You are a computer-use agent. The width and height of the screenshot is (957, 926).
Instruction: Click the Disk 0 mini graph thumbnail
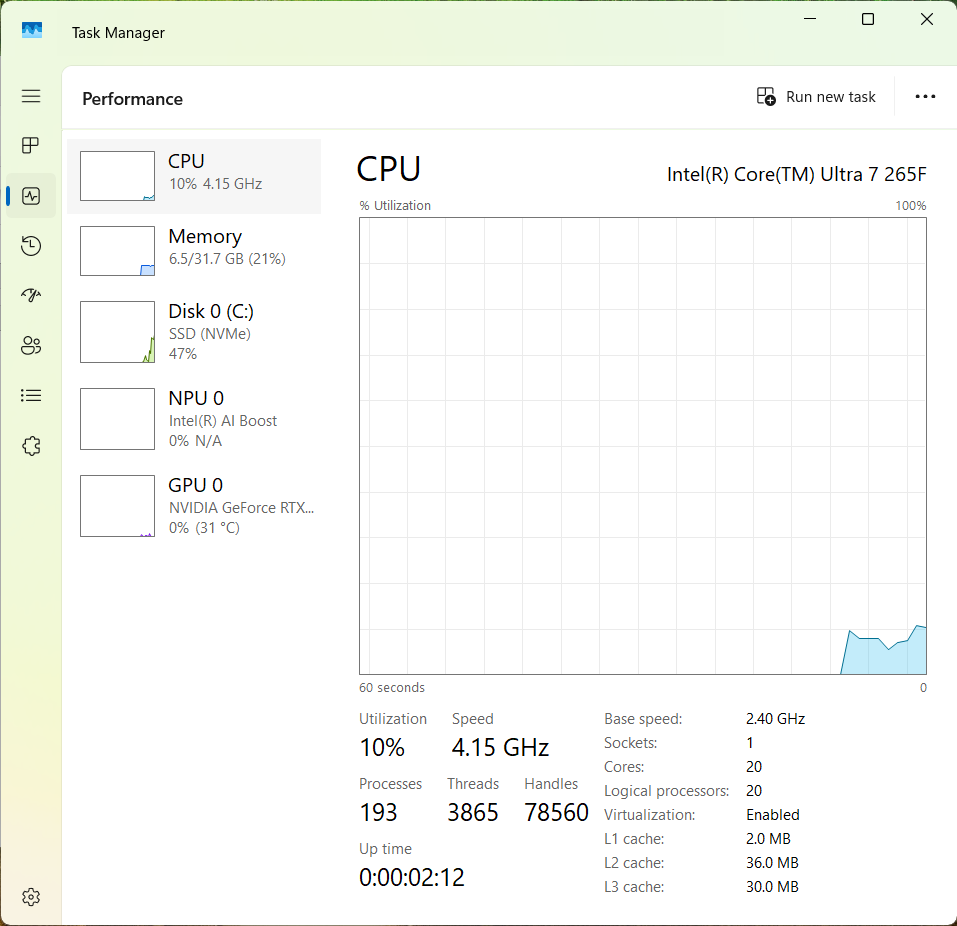pyautogui.click(x=117, y=332)
